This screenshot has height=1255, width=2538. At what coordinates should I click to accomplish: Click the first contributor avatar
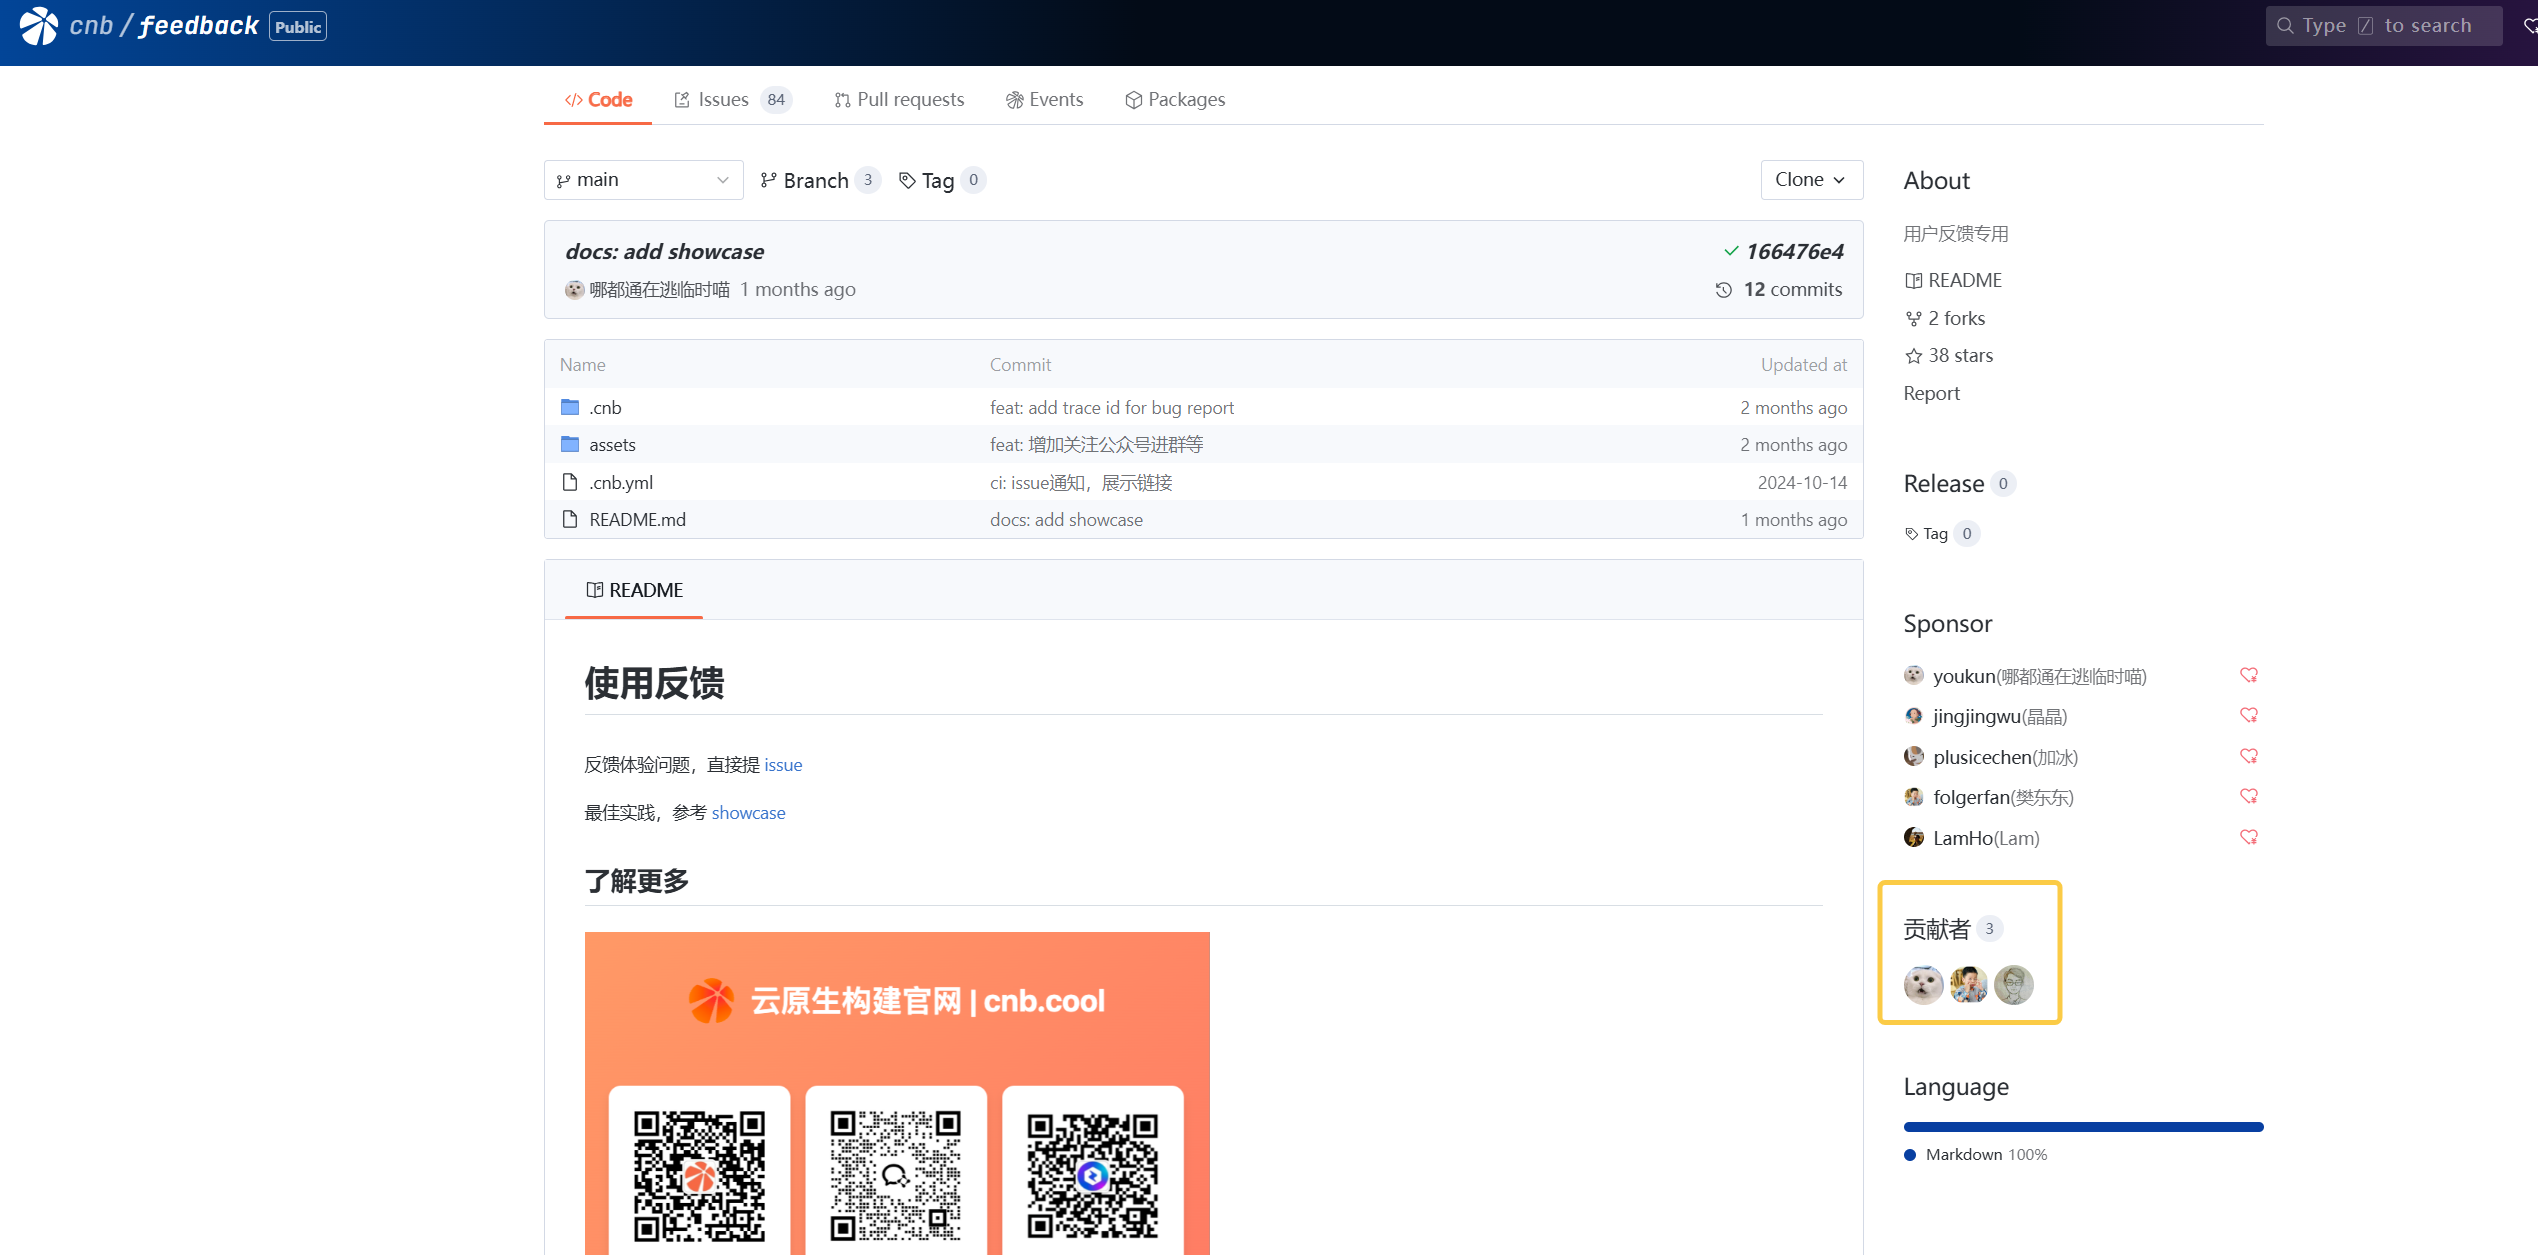[1923, 985]
